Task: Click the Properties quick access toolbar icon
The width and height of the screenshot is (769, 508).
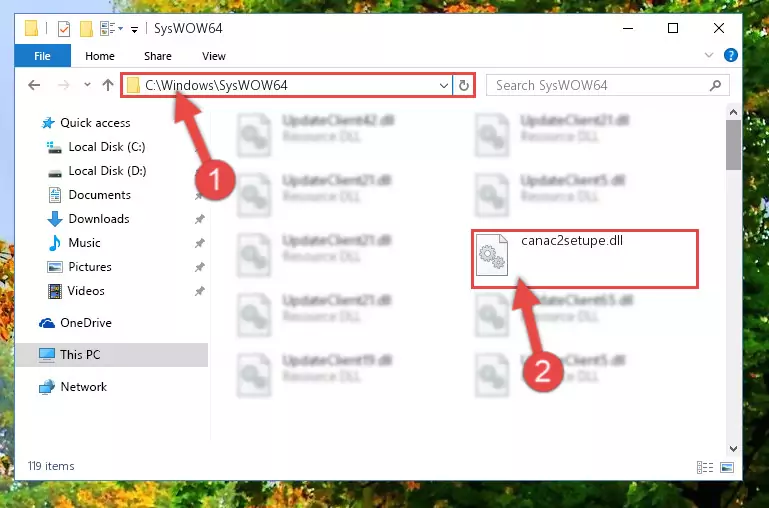Action: 64,29
